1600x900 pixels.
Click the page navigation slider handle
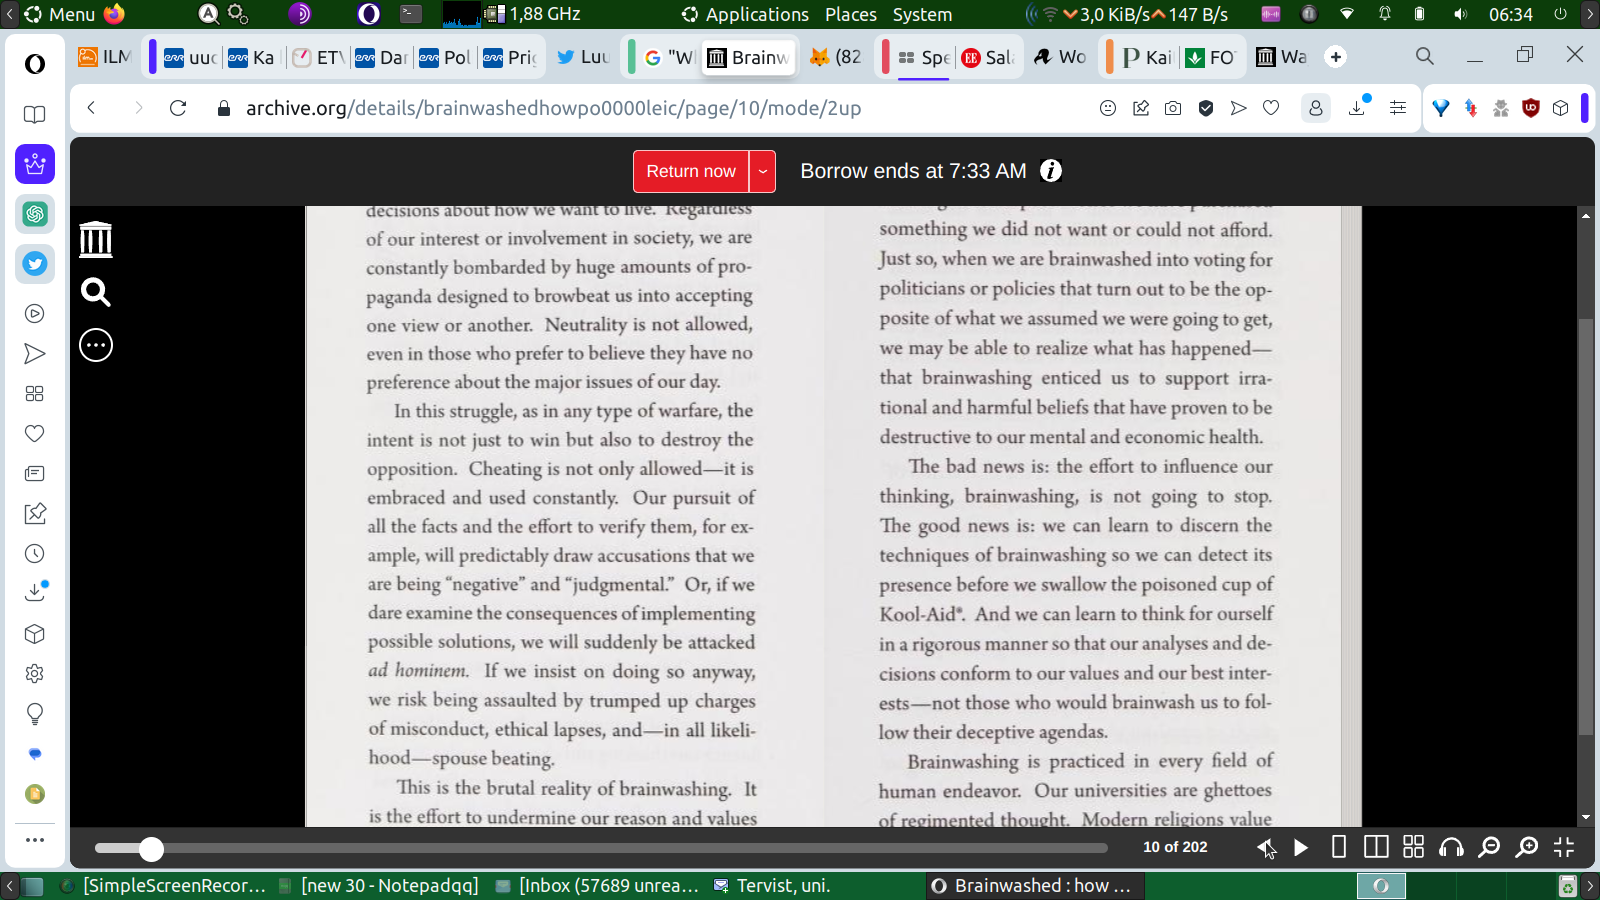[151, 849]
